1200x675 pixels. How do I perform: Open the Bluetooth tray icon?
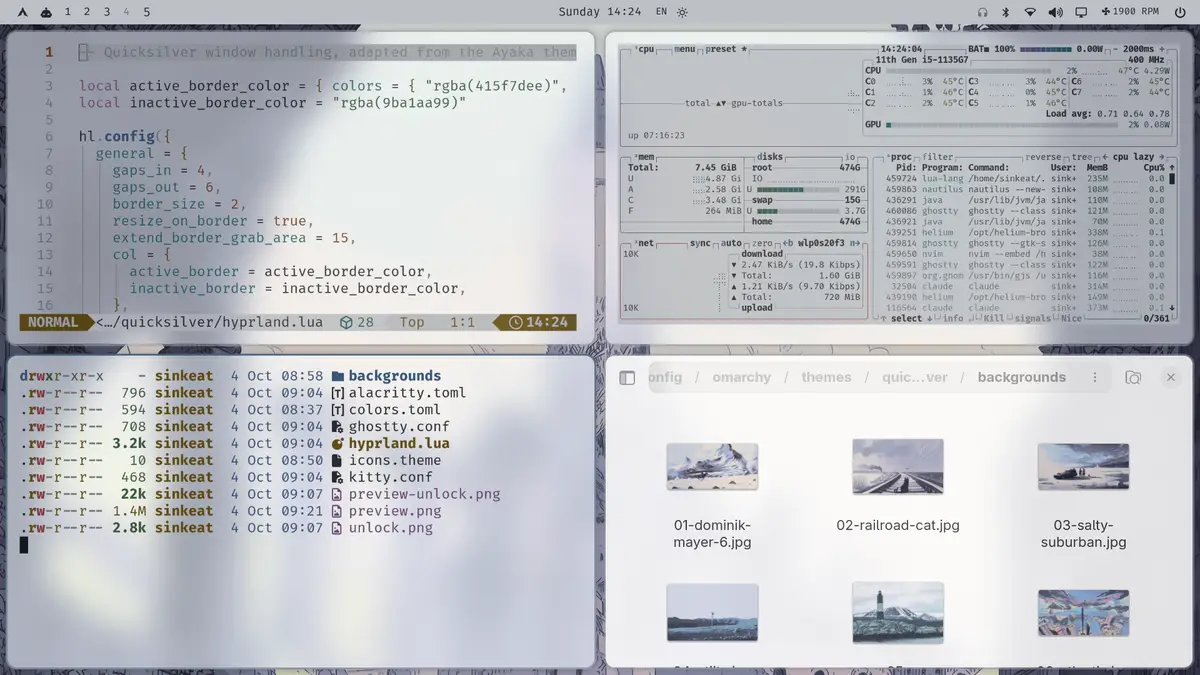tap(1006, 12)
